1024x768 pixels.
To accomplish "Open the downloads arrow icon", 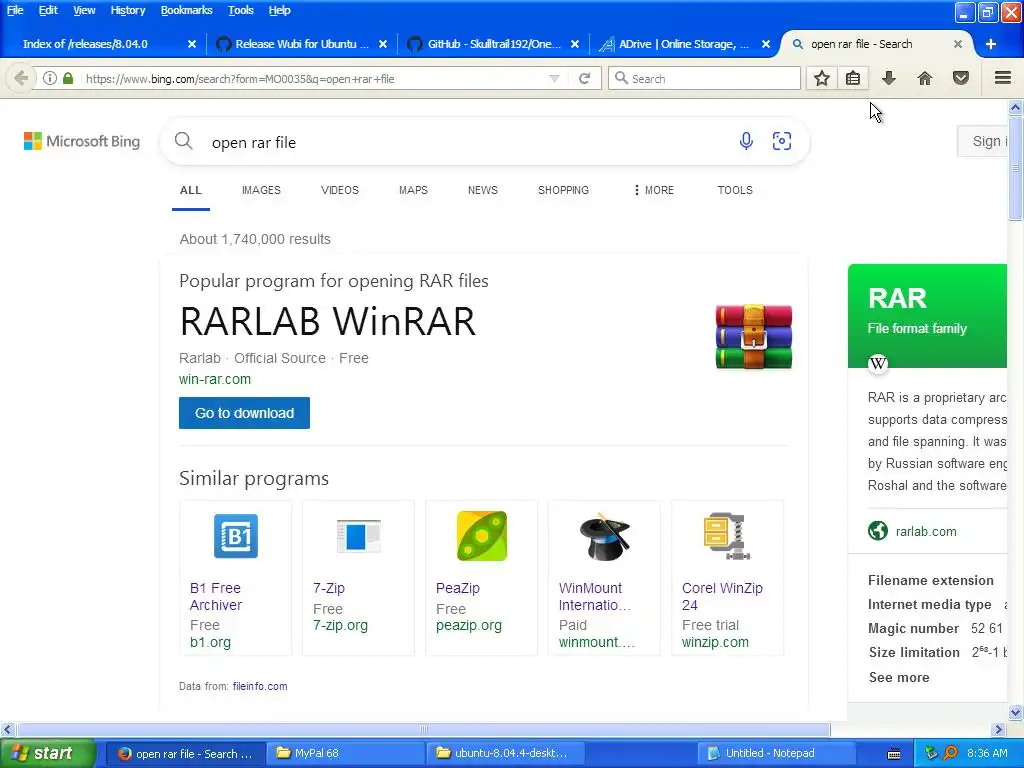I will click(889, 78).
